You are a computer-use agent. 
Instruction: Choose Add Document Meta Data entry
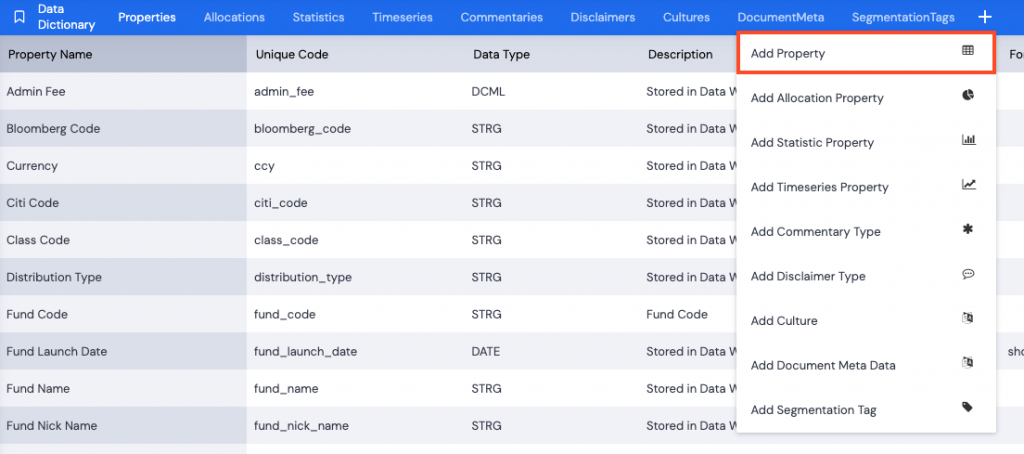pyautogui.click(x=866, y=365)
